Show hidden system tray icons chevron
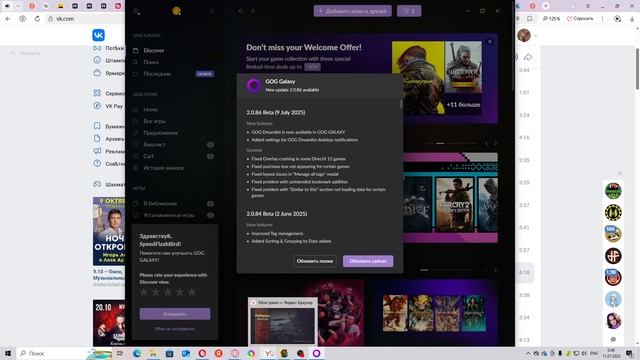 pos(528,353)
